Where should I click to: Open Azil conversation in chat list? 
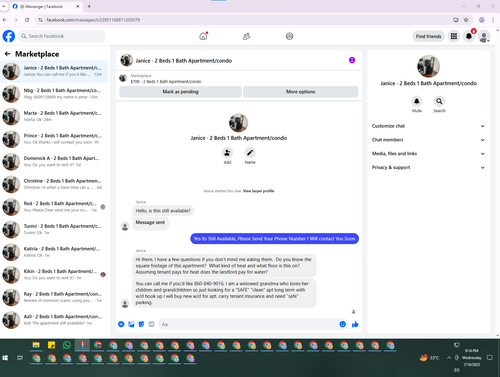[x=54, y=320]
